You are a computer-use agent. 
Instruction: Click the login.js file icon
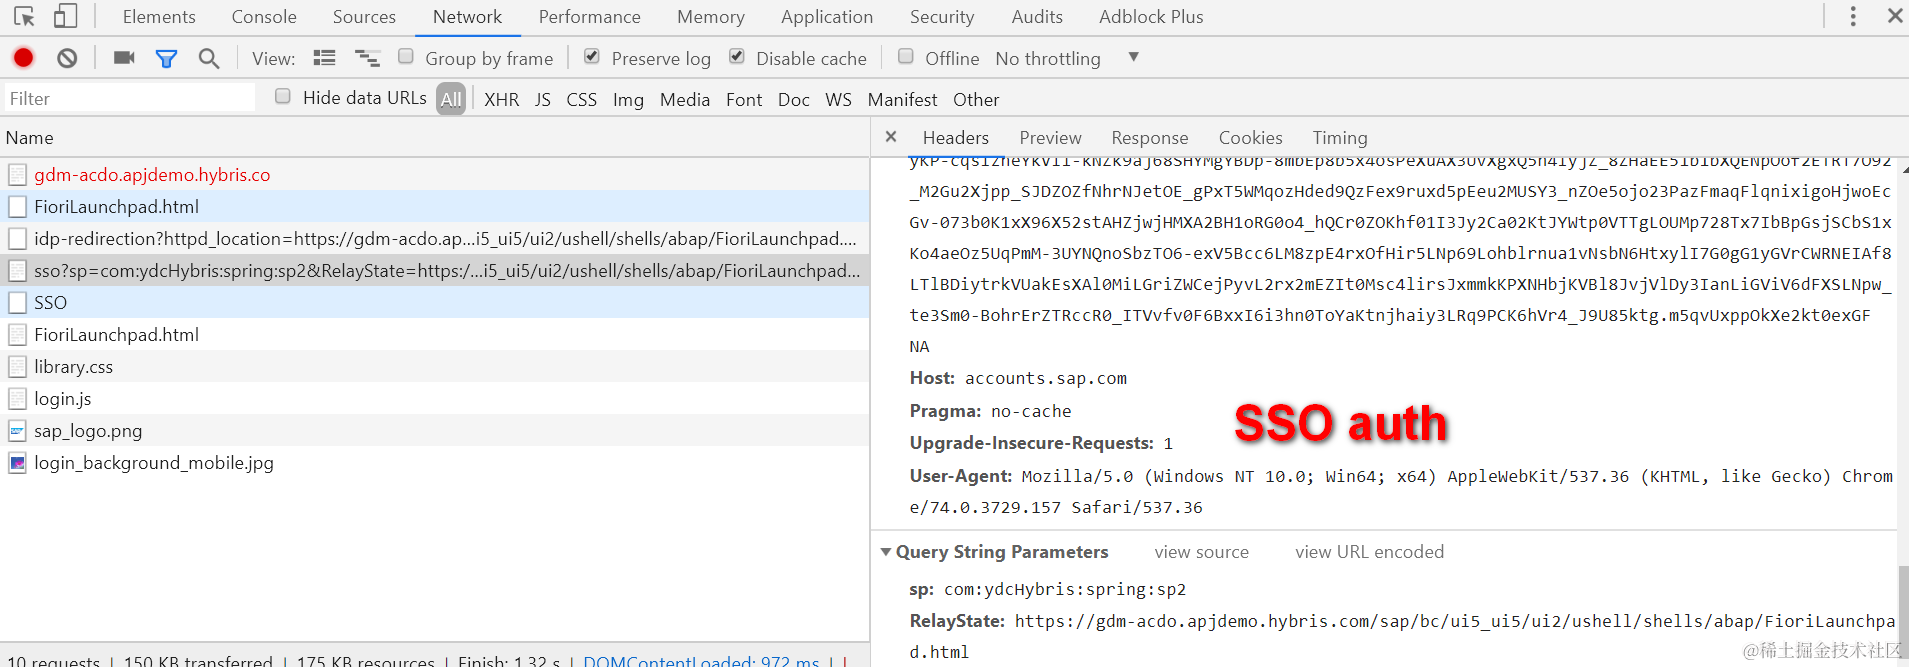click(x=17, y=399)
